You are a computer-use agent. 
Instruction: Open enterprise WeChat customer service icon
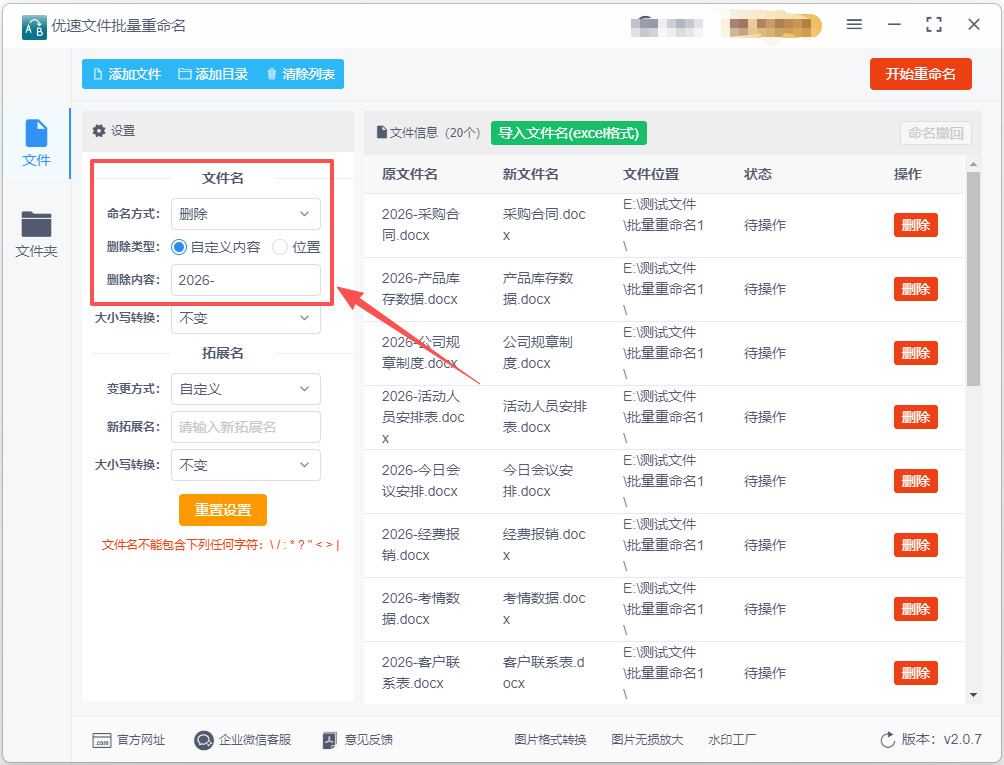pos(204,740)
